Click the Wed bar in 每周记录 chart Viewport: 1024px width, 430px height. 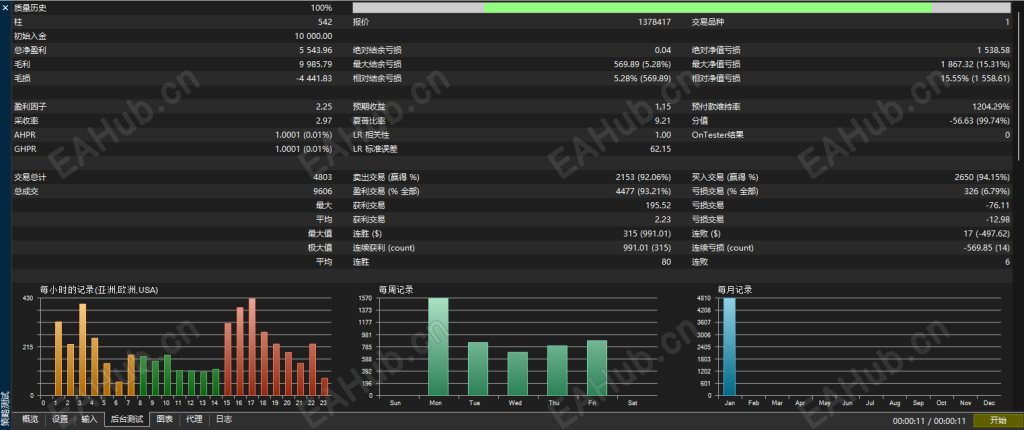(518, 374)
